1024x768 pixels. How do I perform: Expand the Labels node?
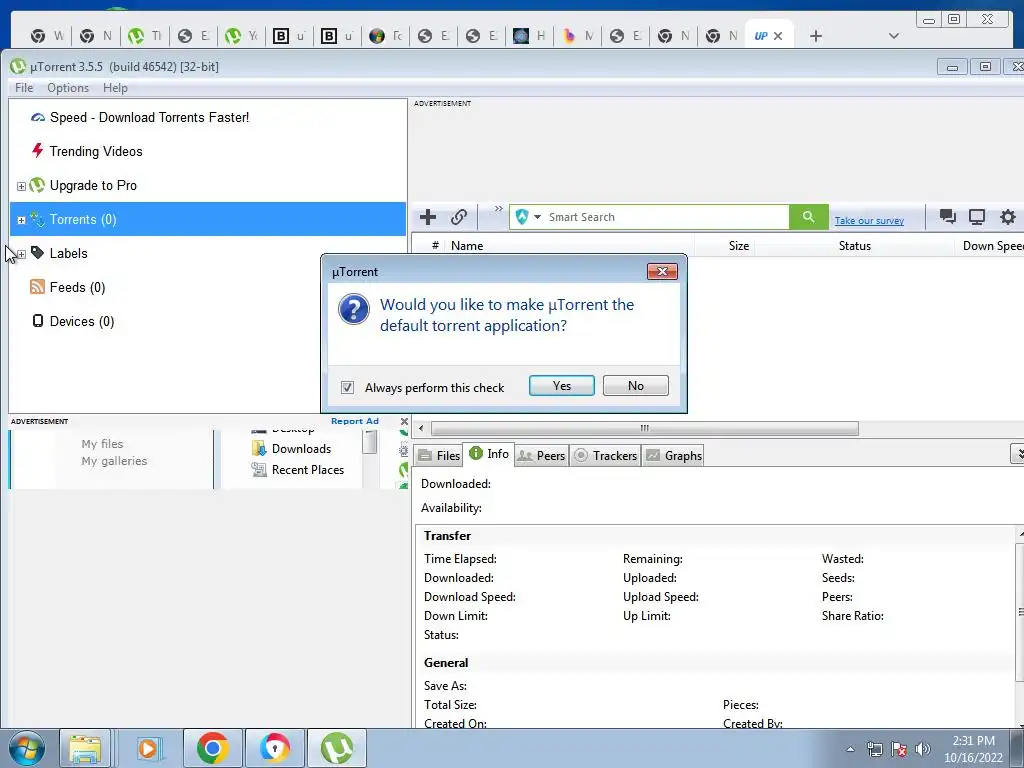tap(21, 254)
